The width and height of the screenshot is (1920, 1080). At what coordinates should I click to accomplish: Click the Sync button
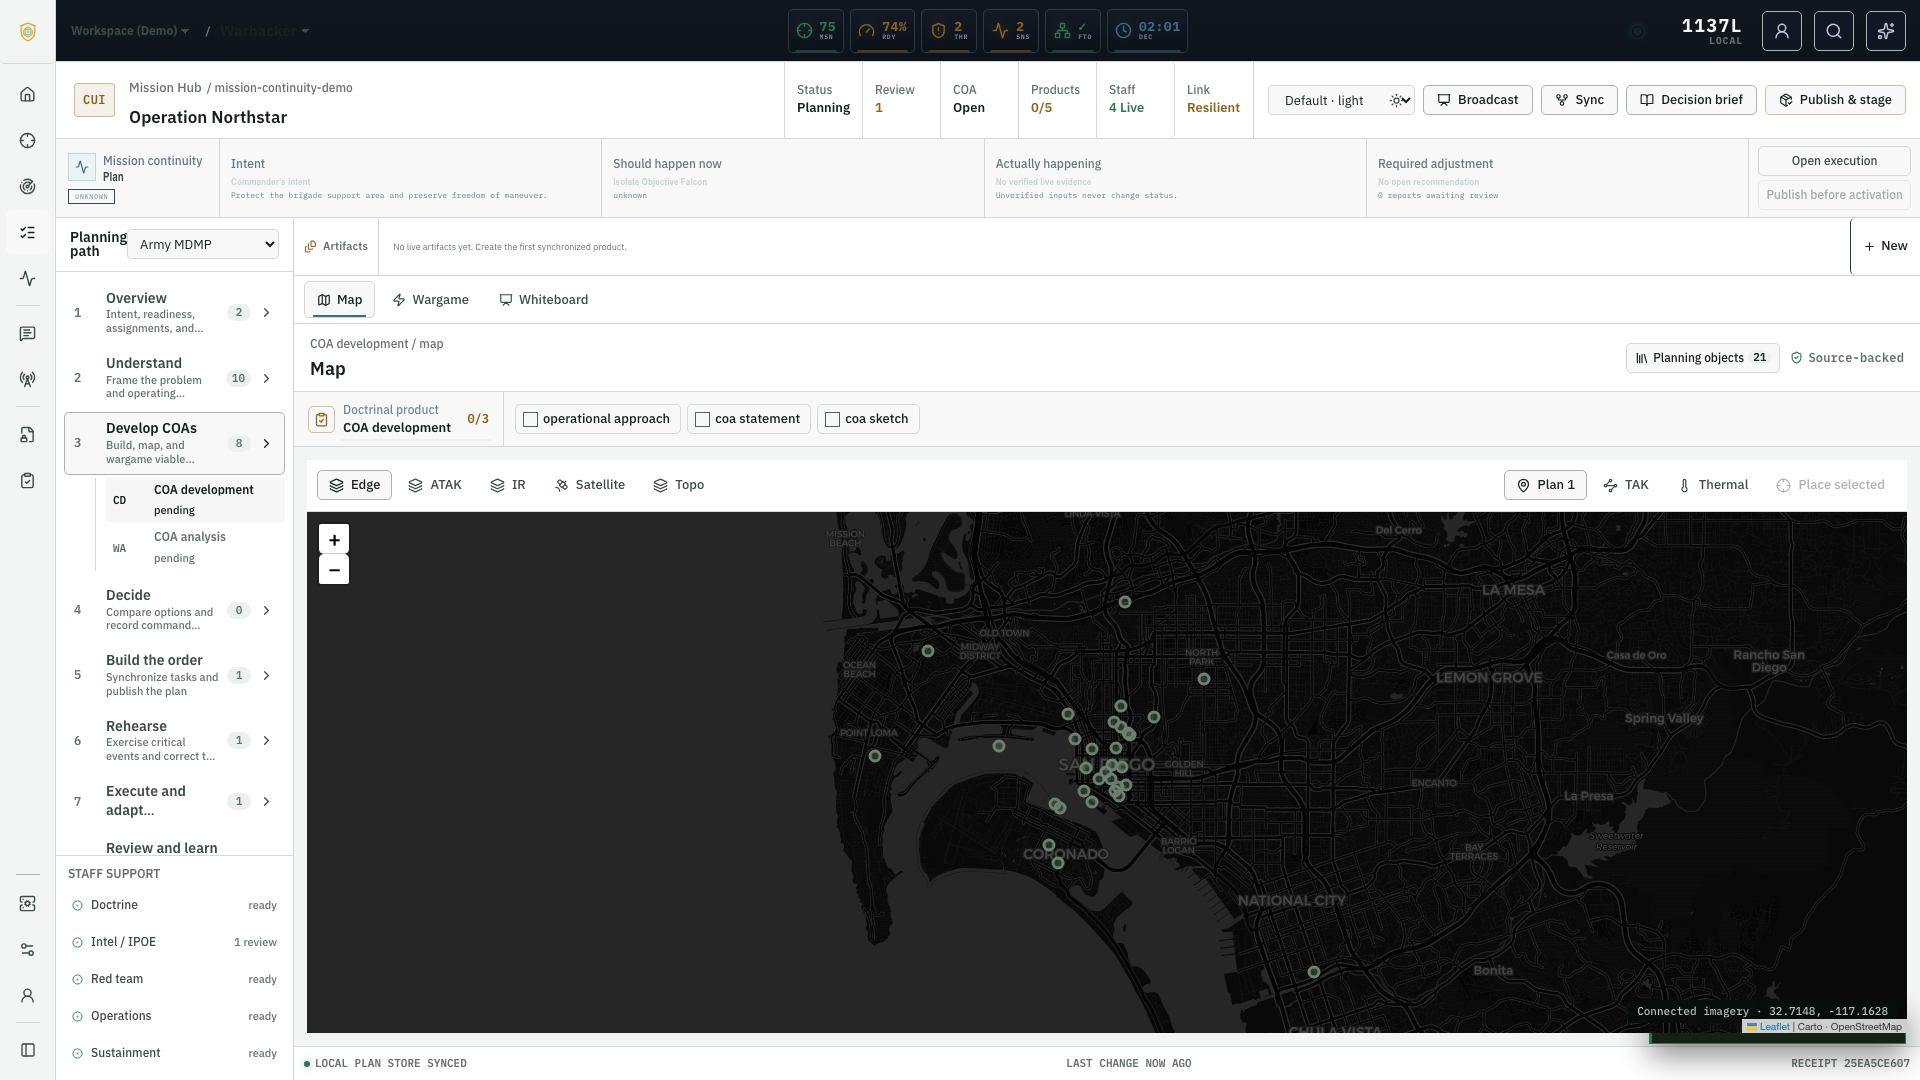point(1579,100)
